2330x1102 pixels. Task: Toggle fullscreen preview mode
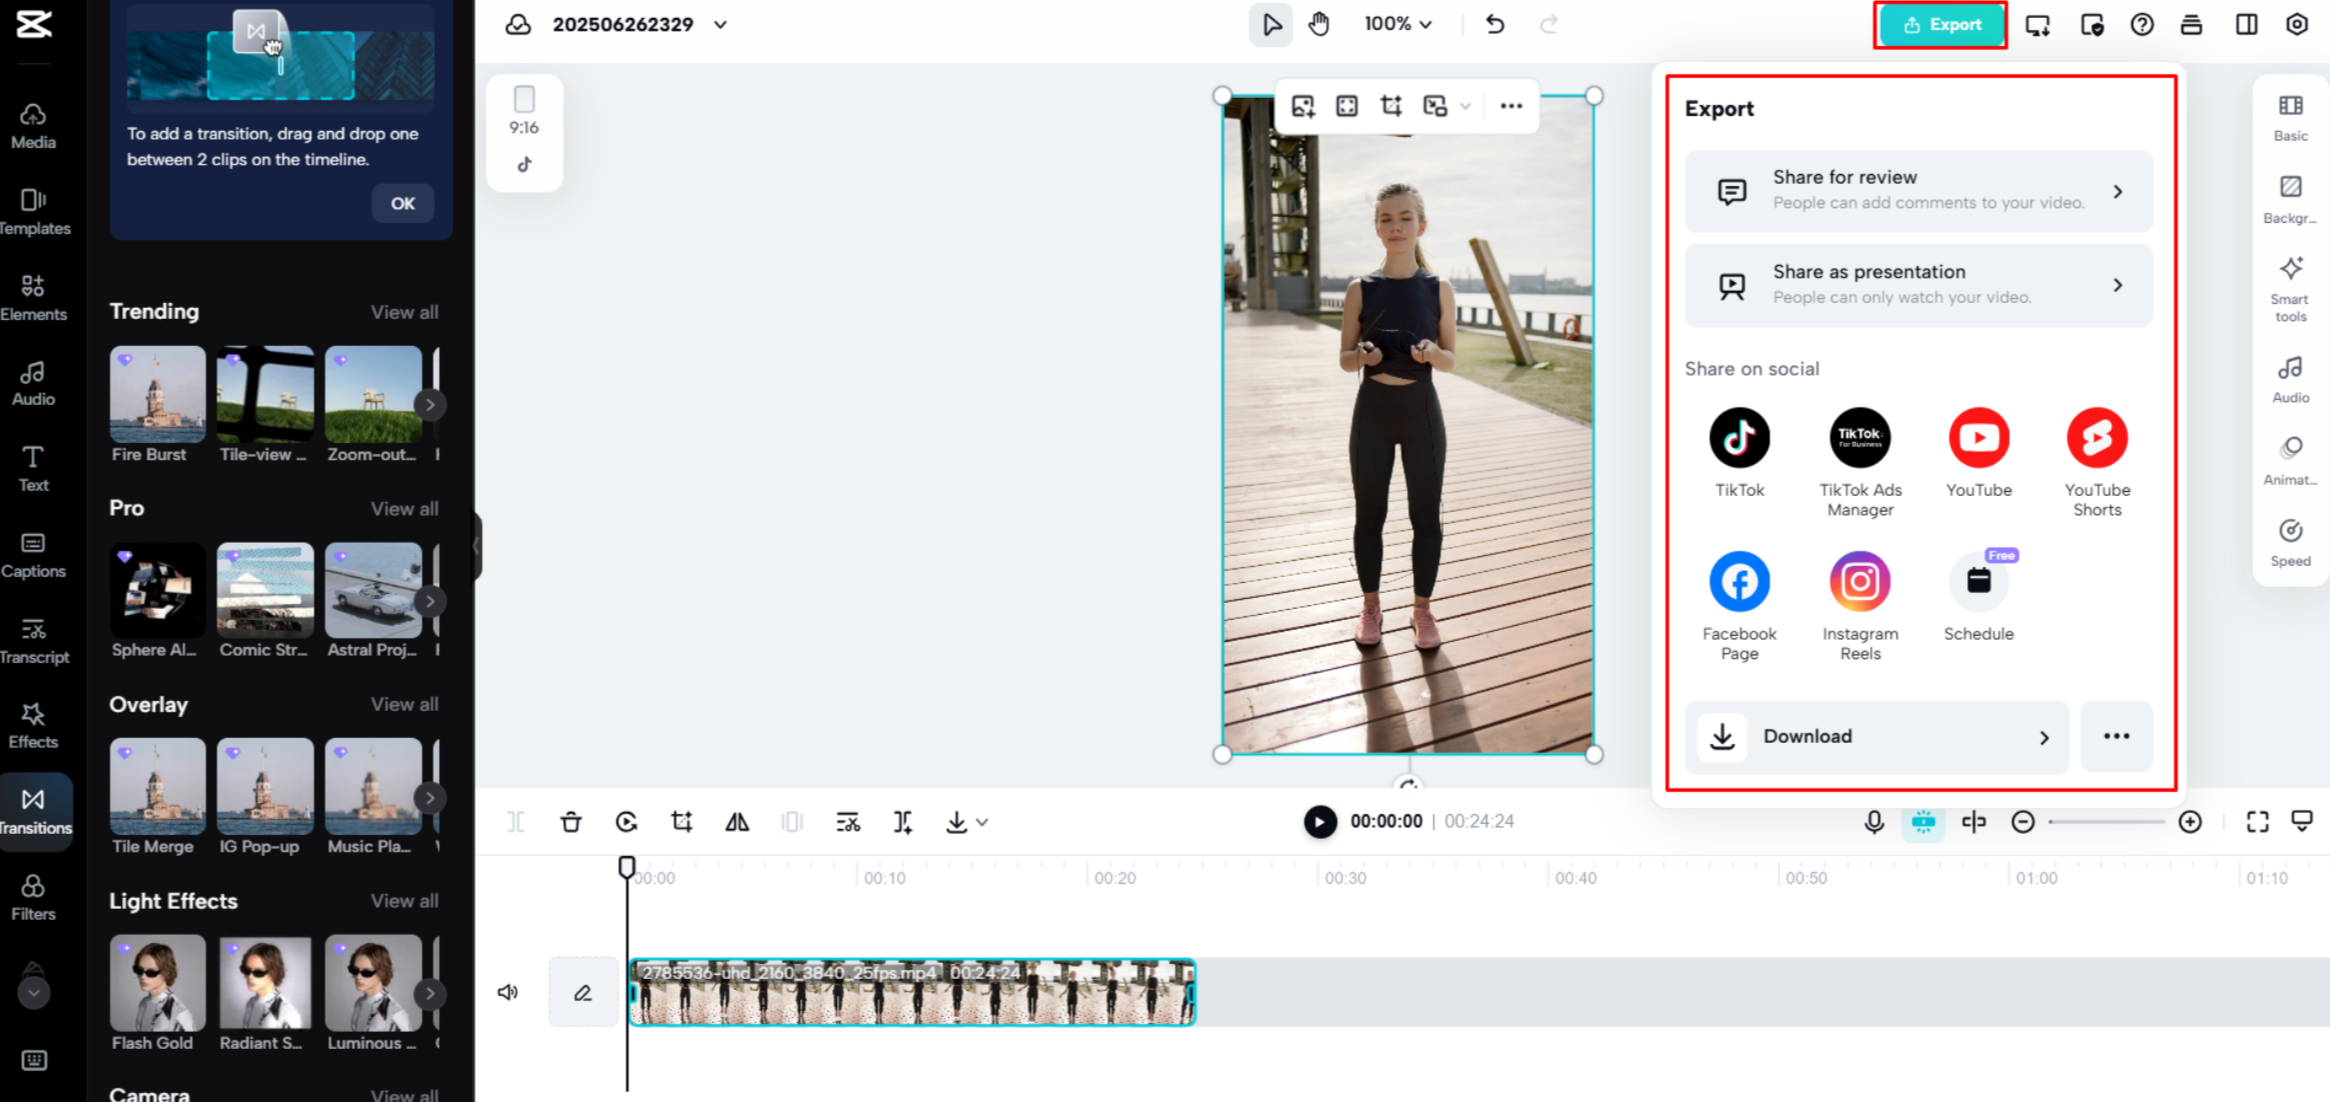pos(2257,822)
